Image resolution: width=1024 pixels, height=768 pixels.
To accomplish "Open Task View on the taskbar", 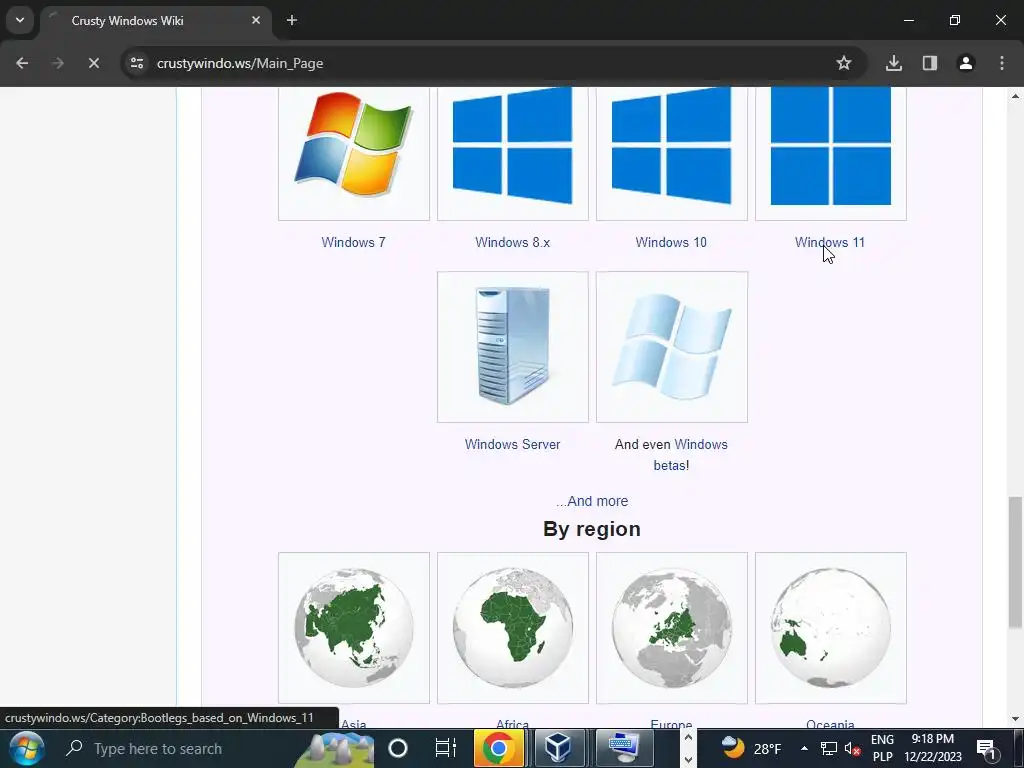I will (445, 748).
